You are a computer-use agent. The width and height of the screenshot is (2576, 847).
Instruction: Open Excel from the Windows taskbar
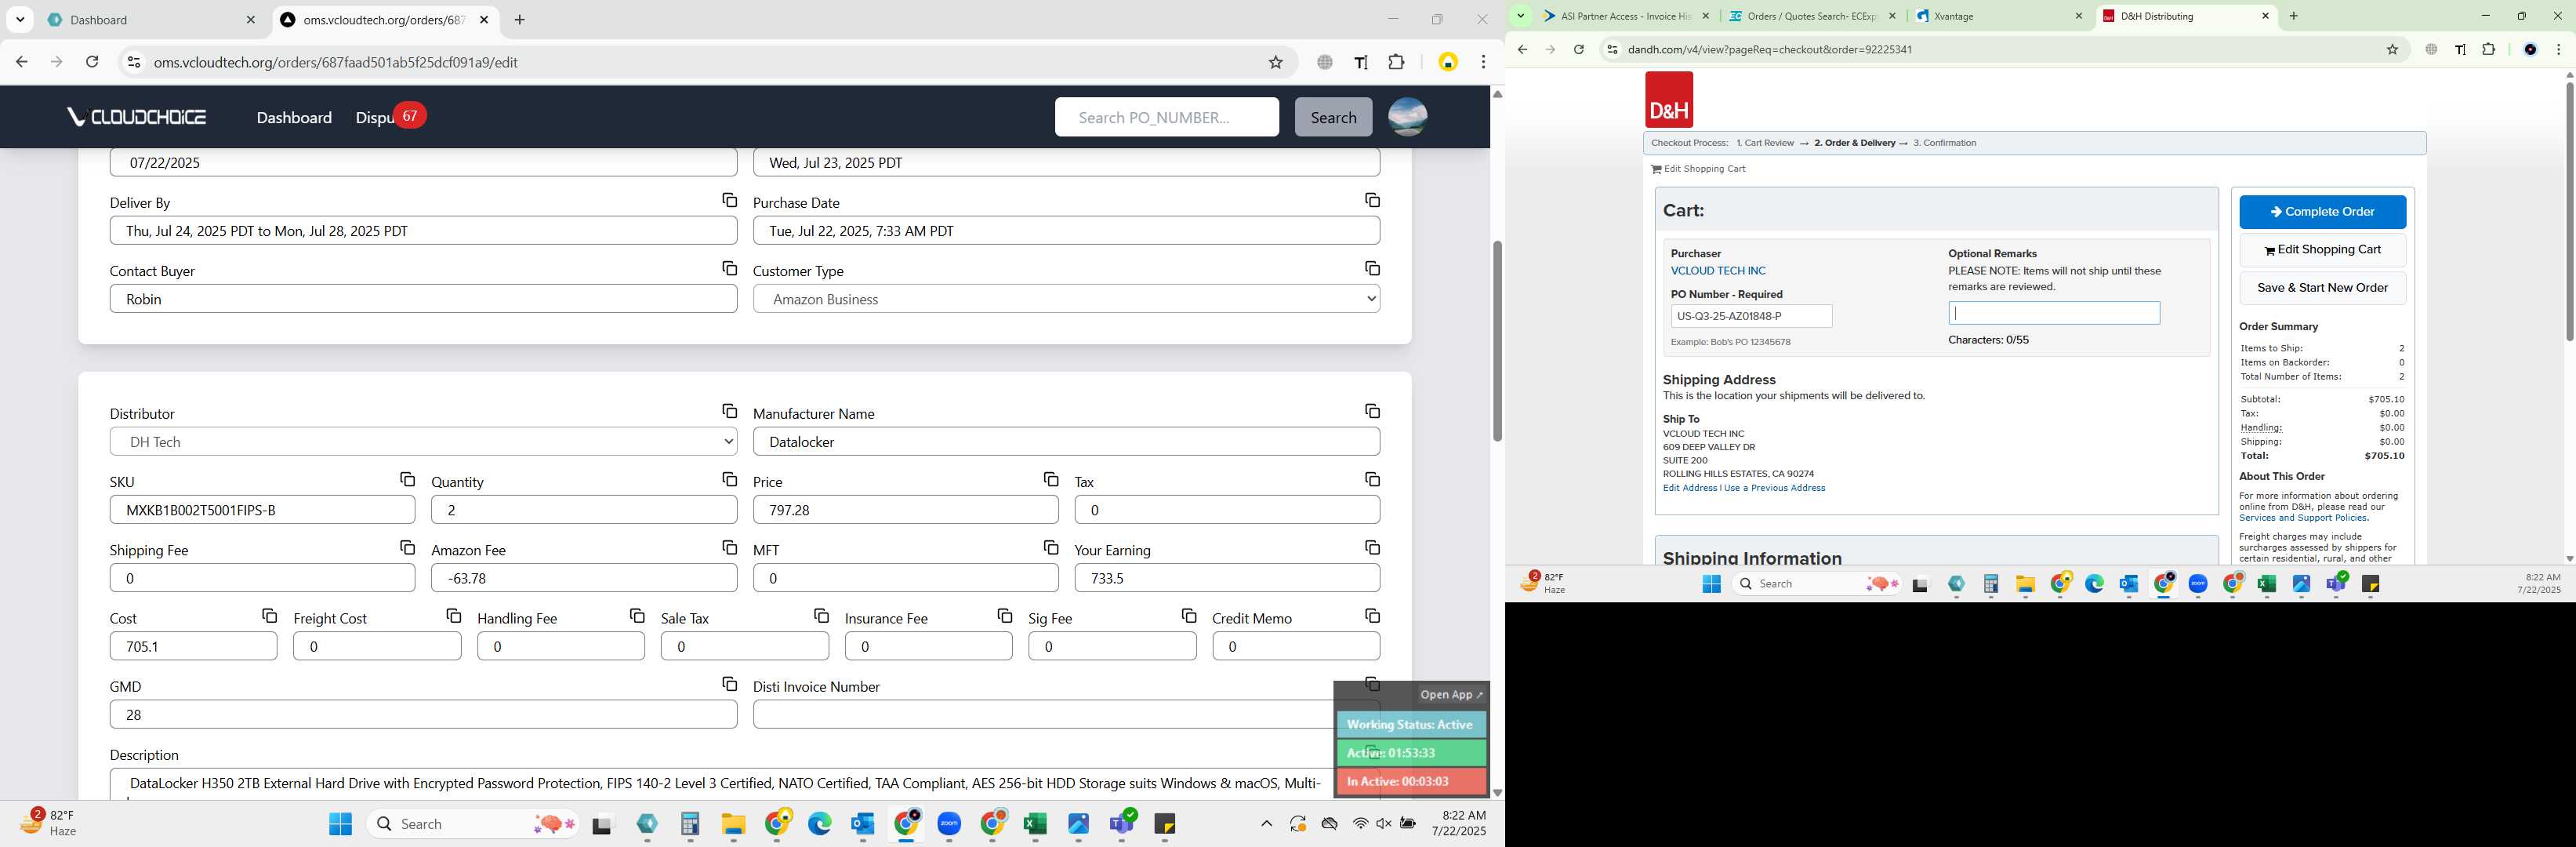(1035, 824)
